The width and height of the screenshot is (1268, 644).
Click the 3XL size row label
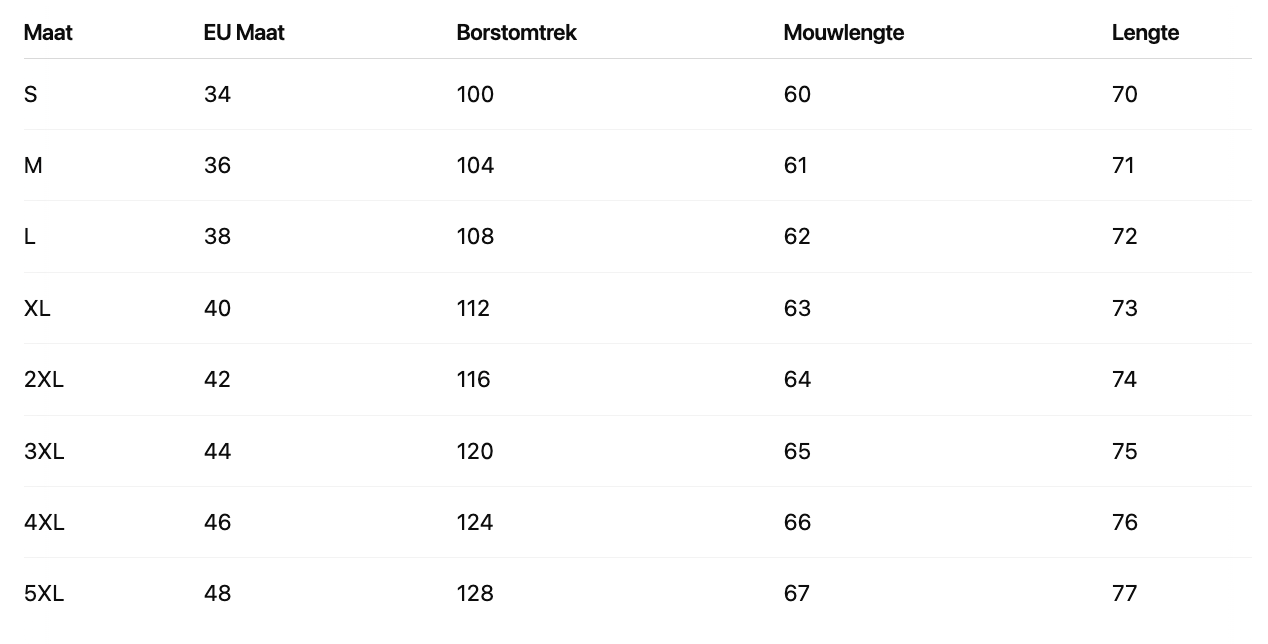coord(44,452)
